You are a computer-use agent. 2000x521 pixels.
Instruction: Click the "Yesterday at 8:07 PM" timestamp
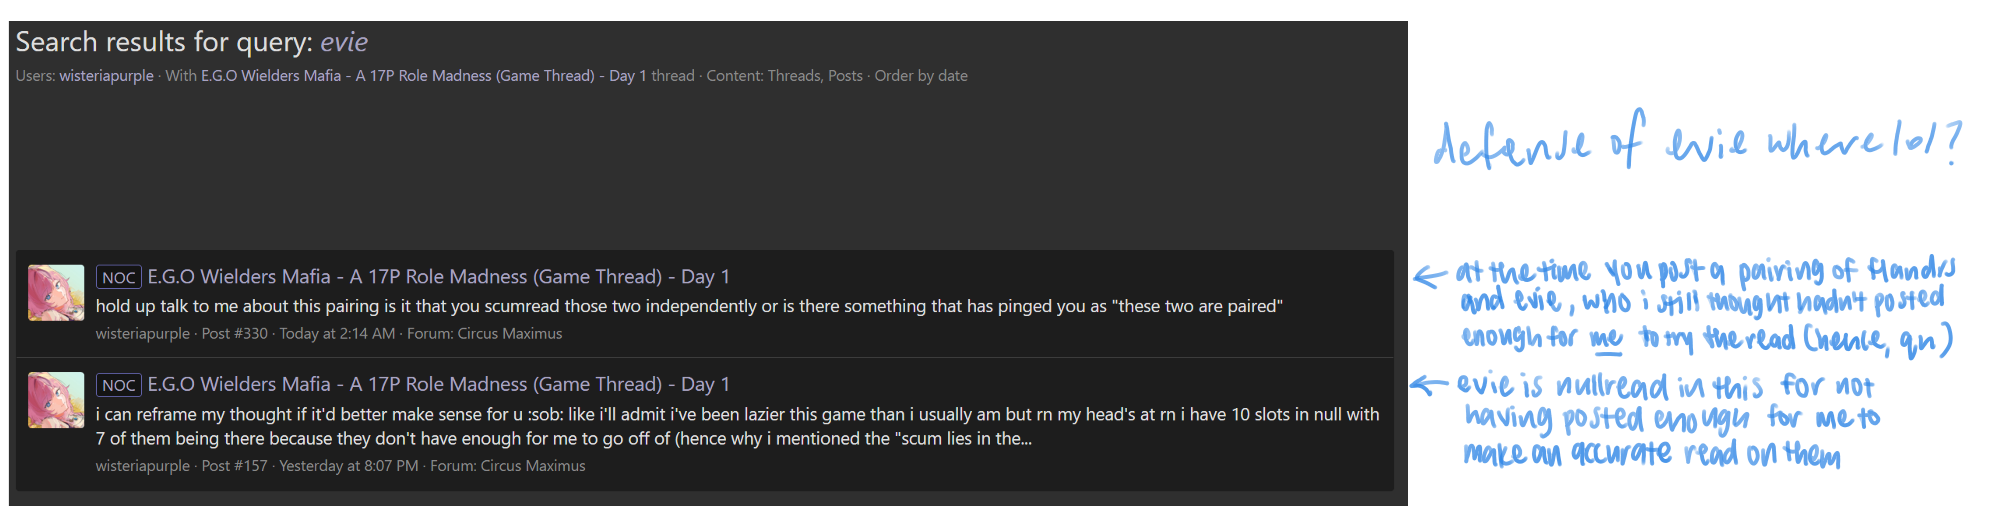click(349, 466)
